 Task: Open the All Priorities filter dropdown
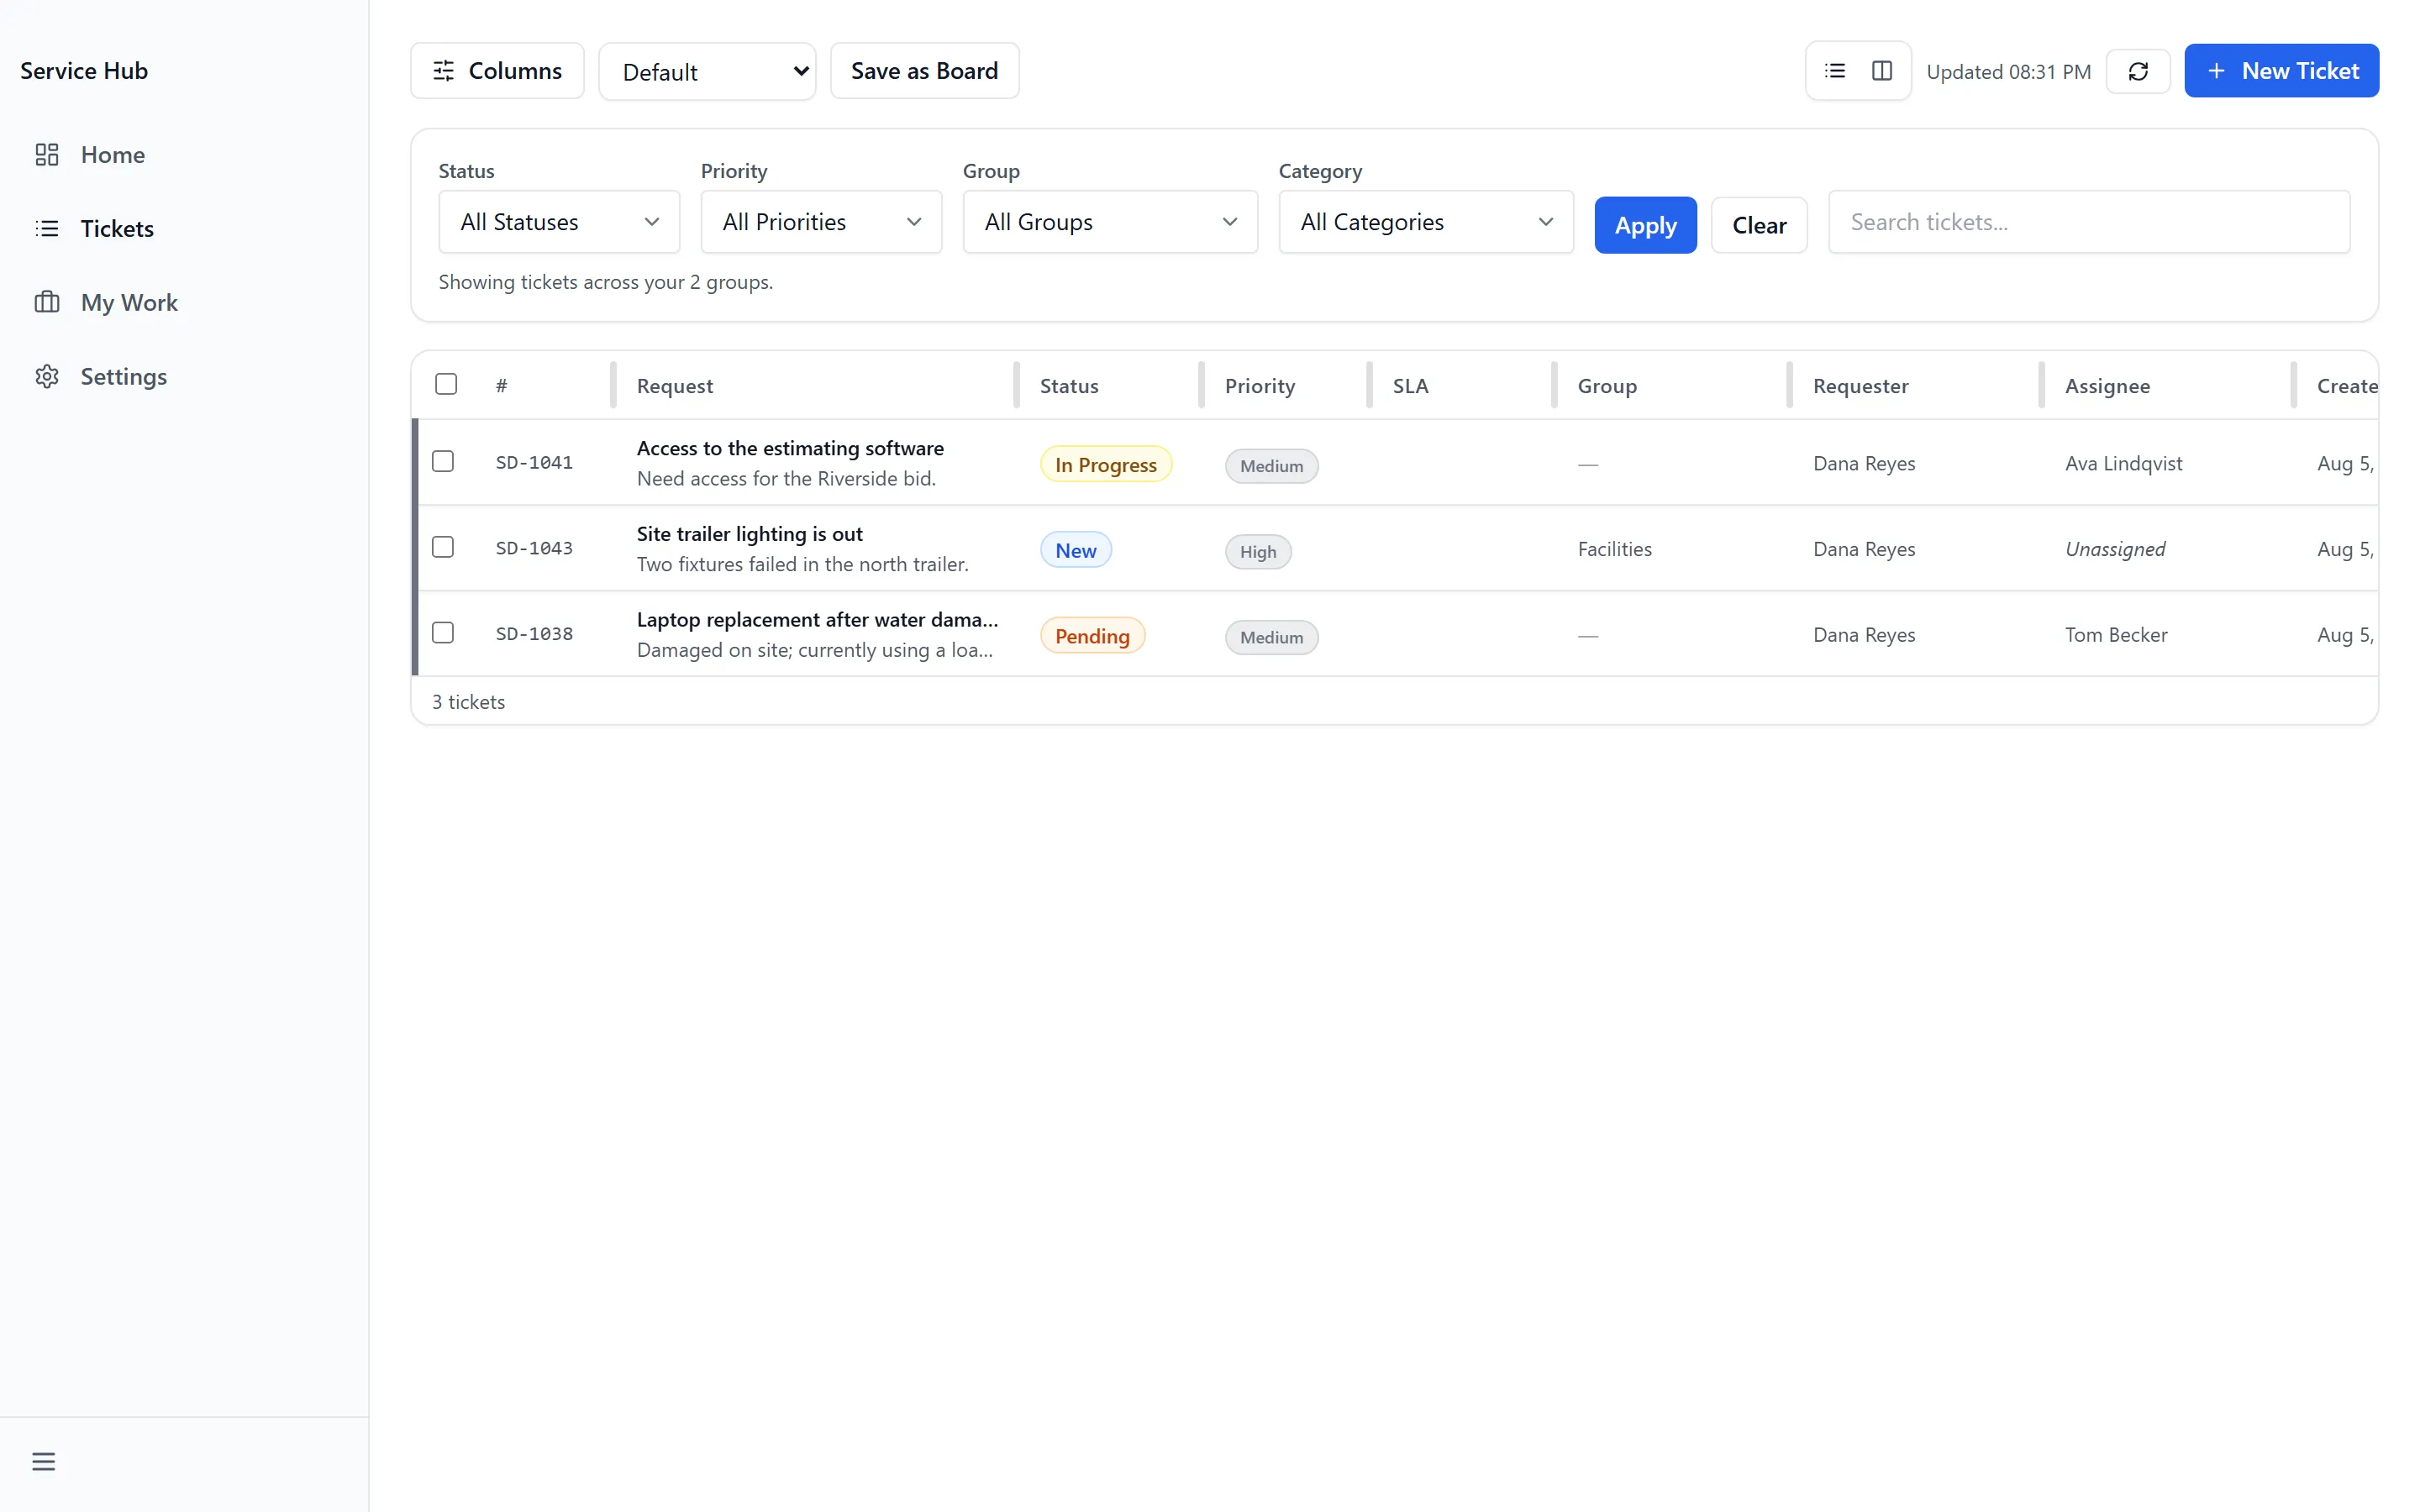point(821,222)
